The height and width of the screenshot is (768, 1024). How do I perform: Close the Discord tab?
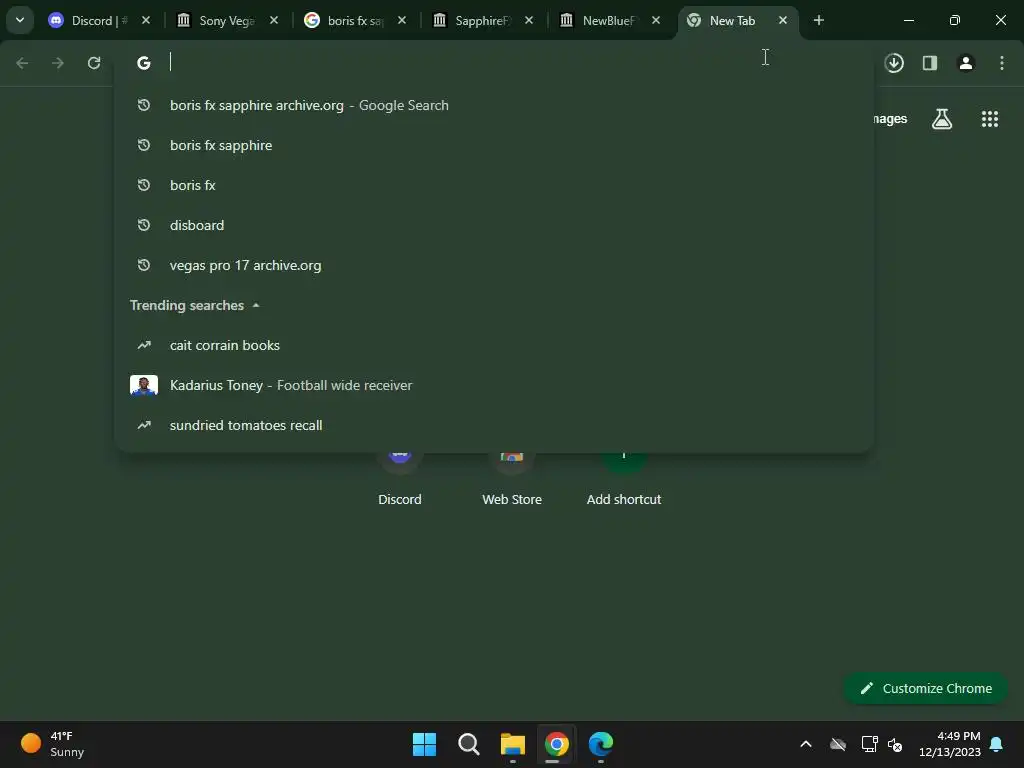tap(146, 21)
